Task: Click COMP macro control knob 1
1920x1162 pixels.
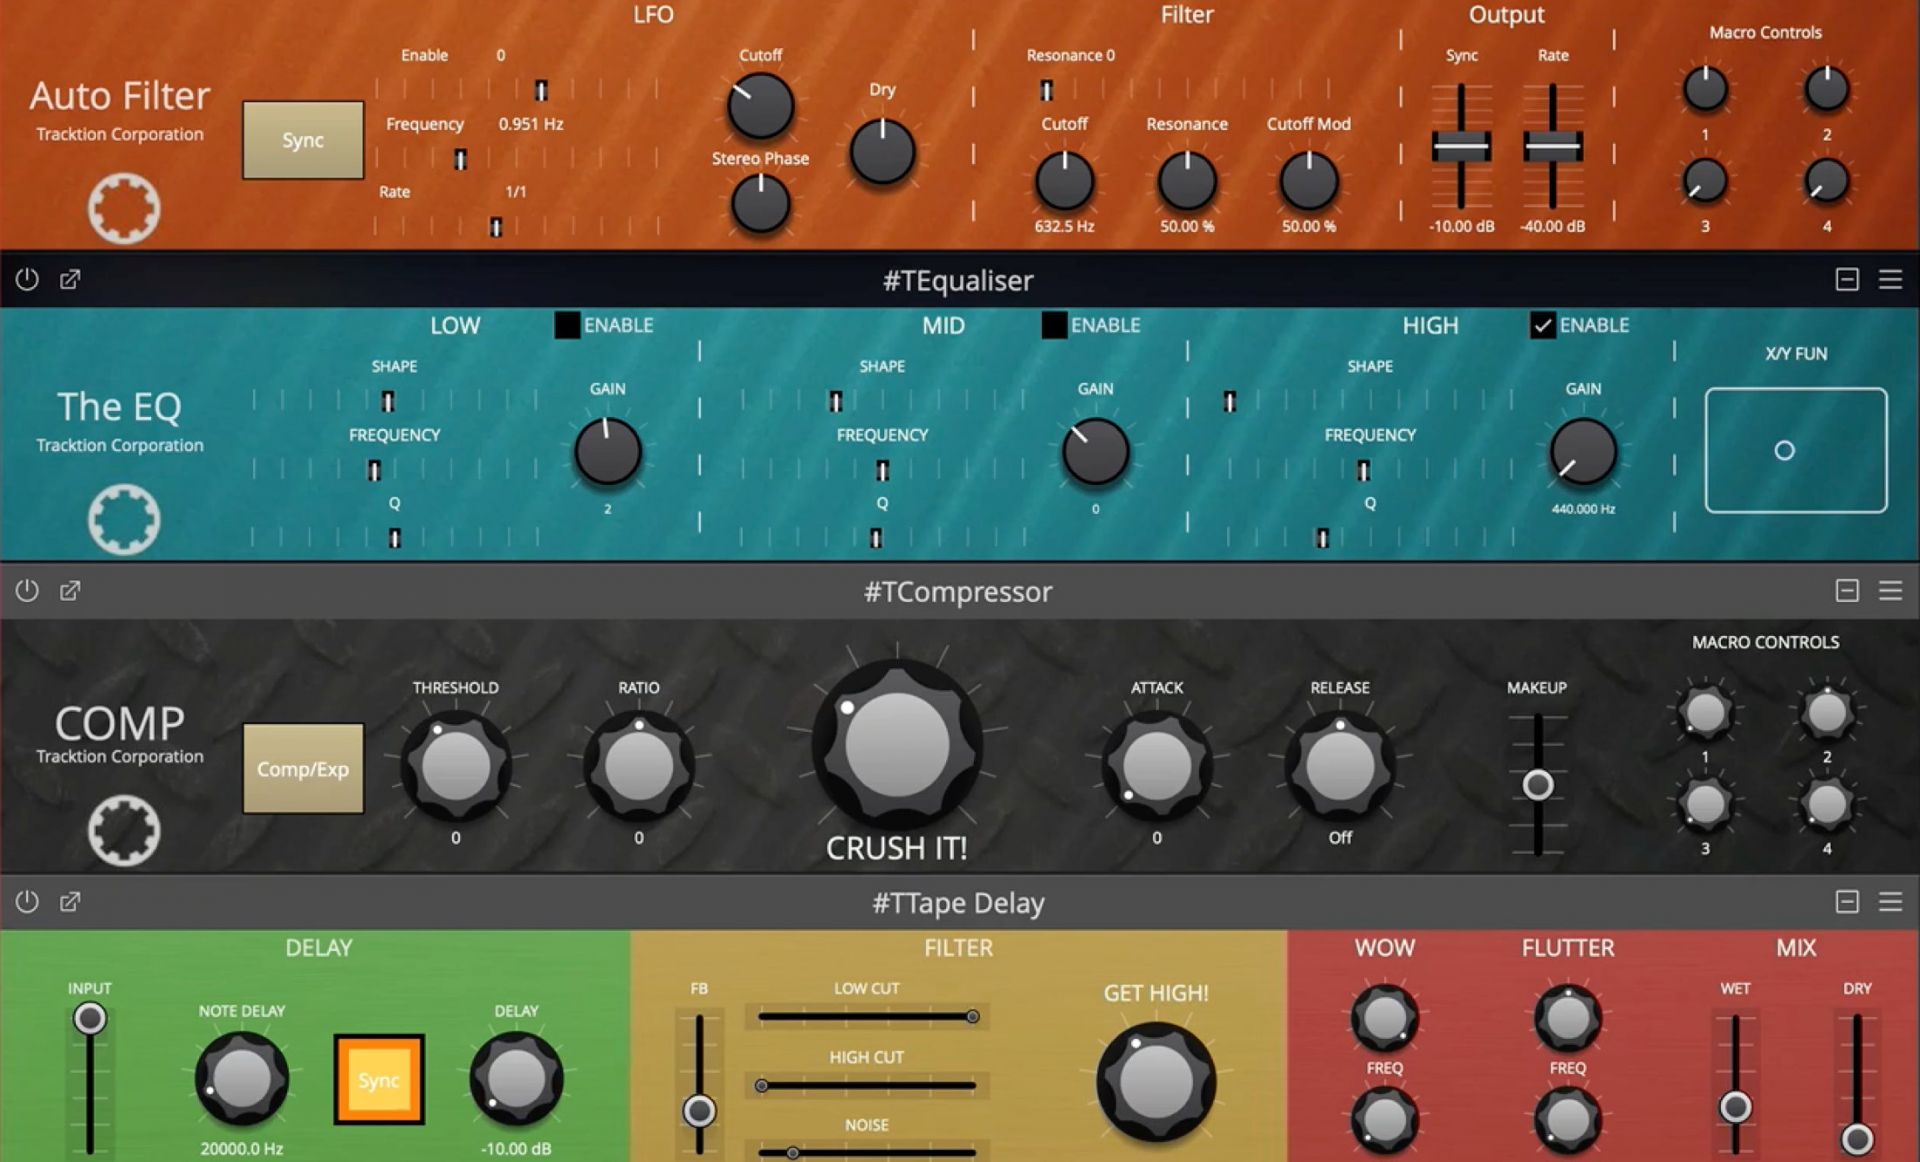Action: coord(1705,713)
